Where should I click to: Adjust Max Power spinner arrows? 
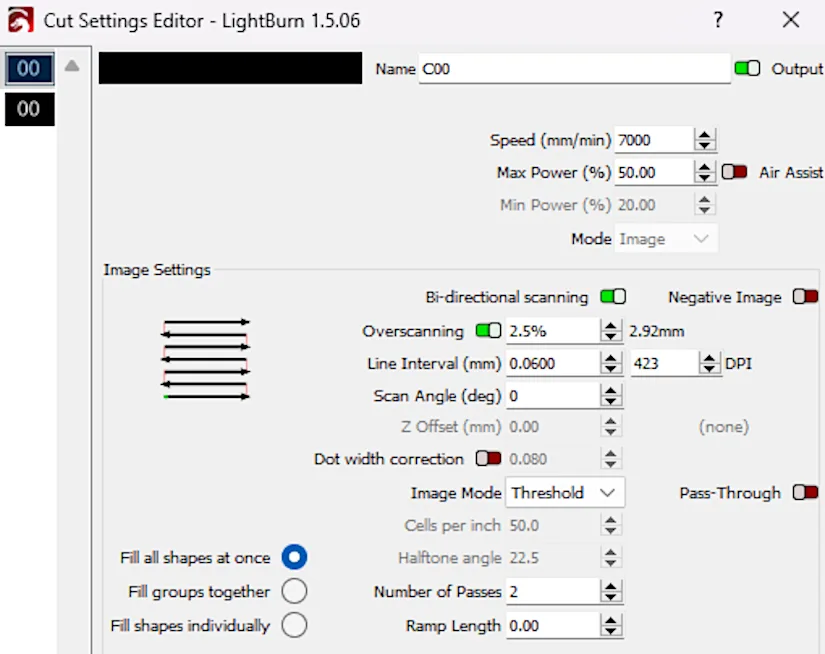(x=705, y=173)
